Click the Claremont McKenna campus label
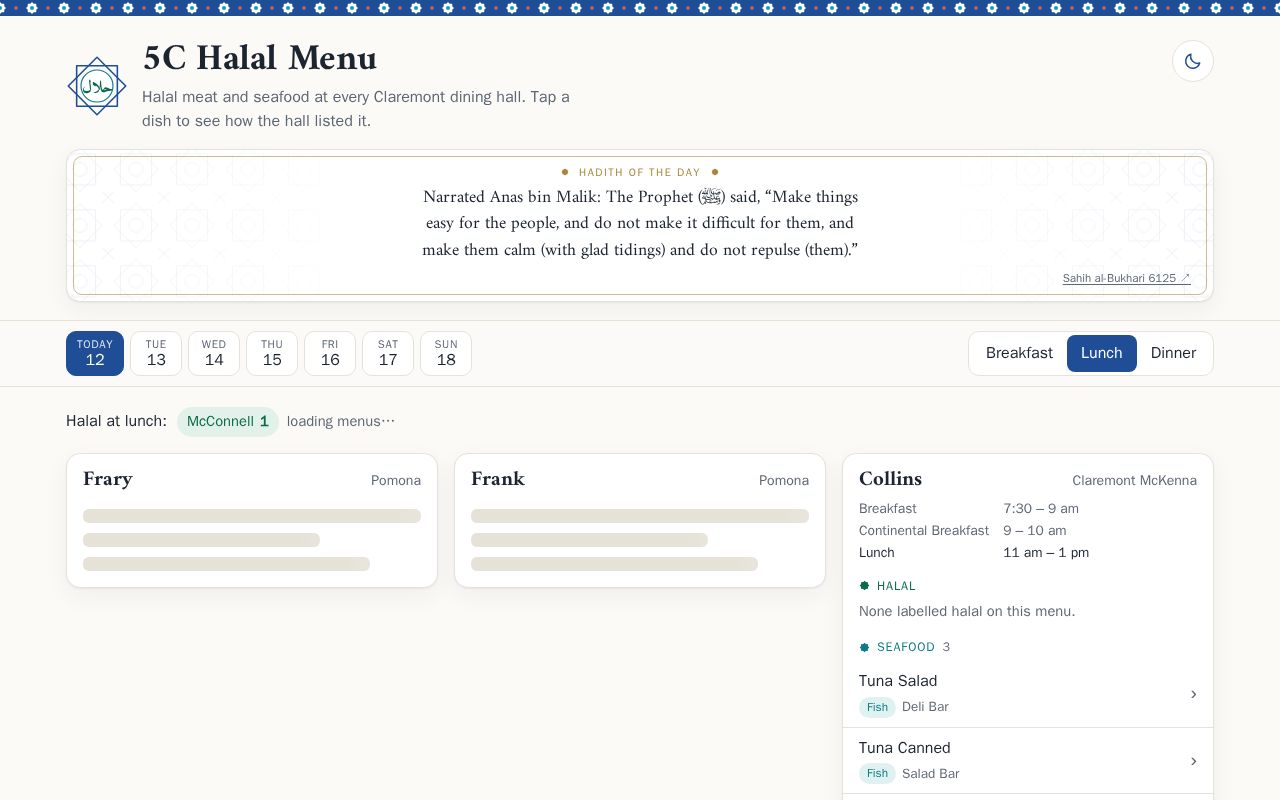Image resolution: width=1280 pixels, height=800 pixels. (1134, 480)
